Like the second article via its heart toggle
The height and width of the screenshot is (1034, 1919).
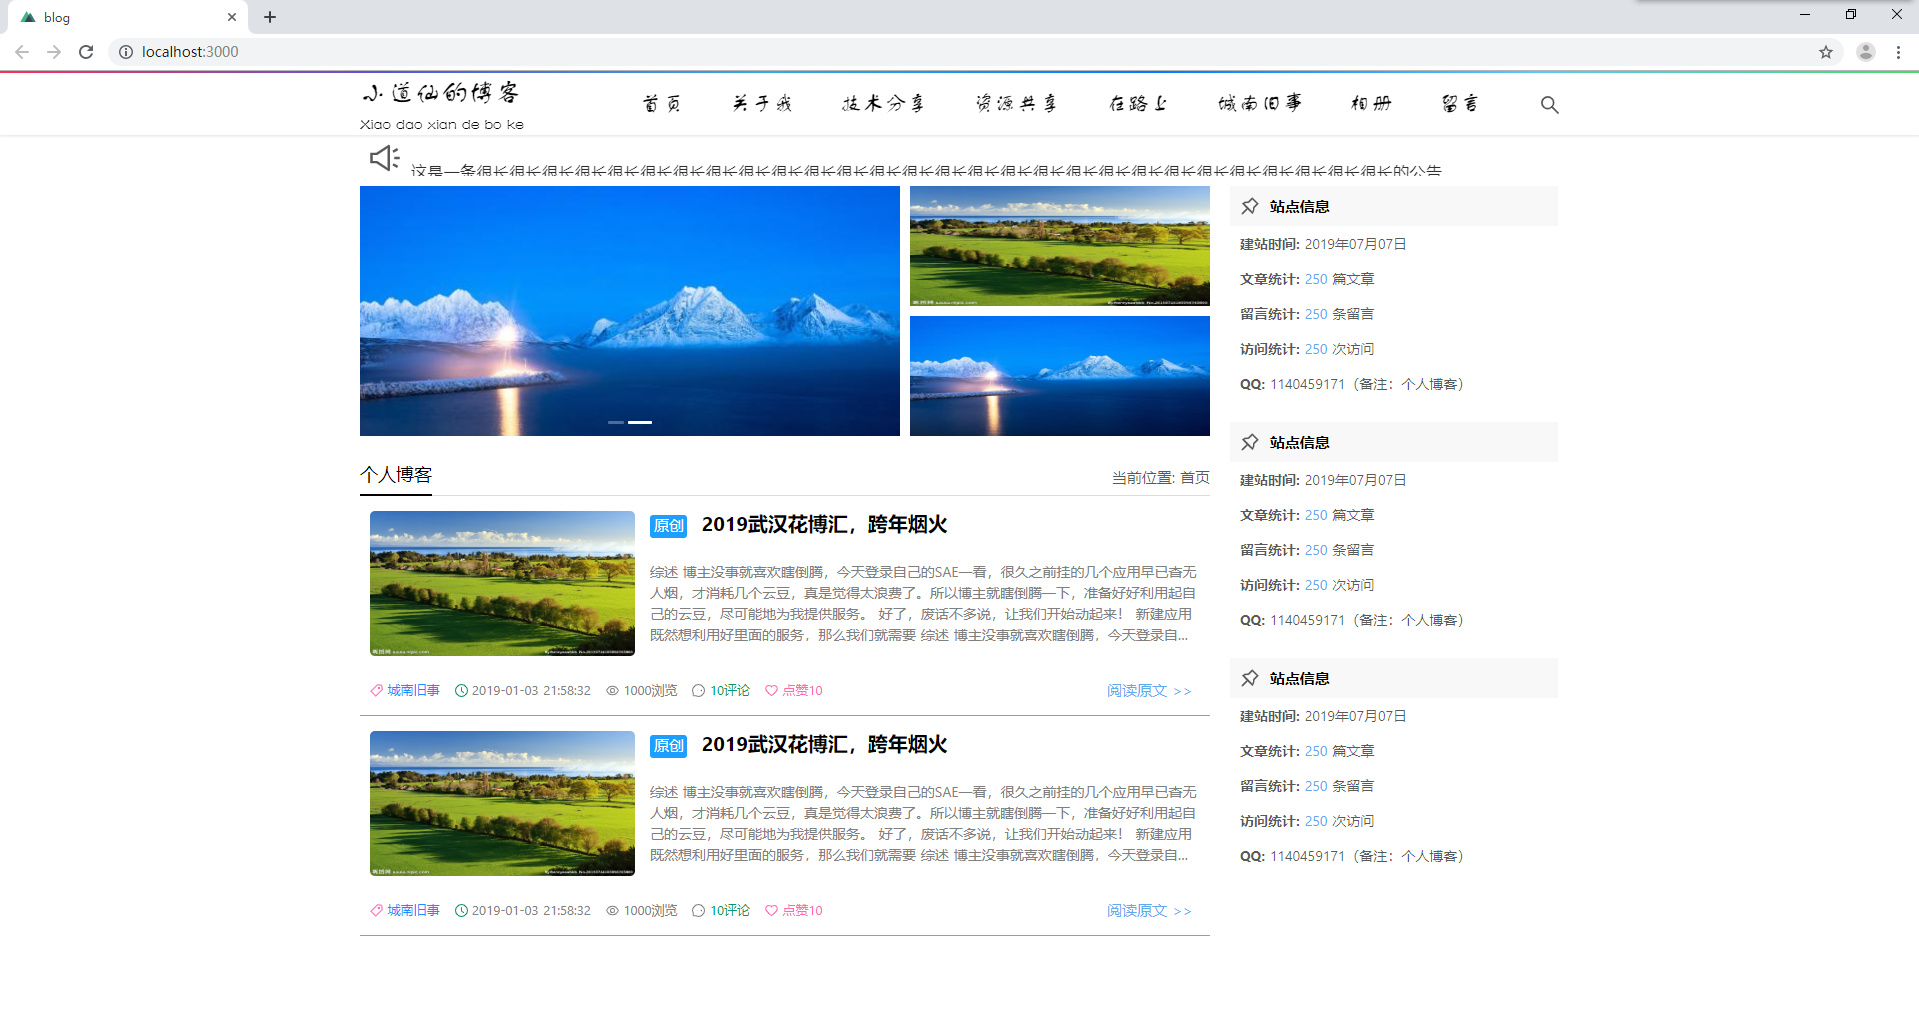(771, 910)
